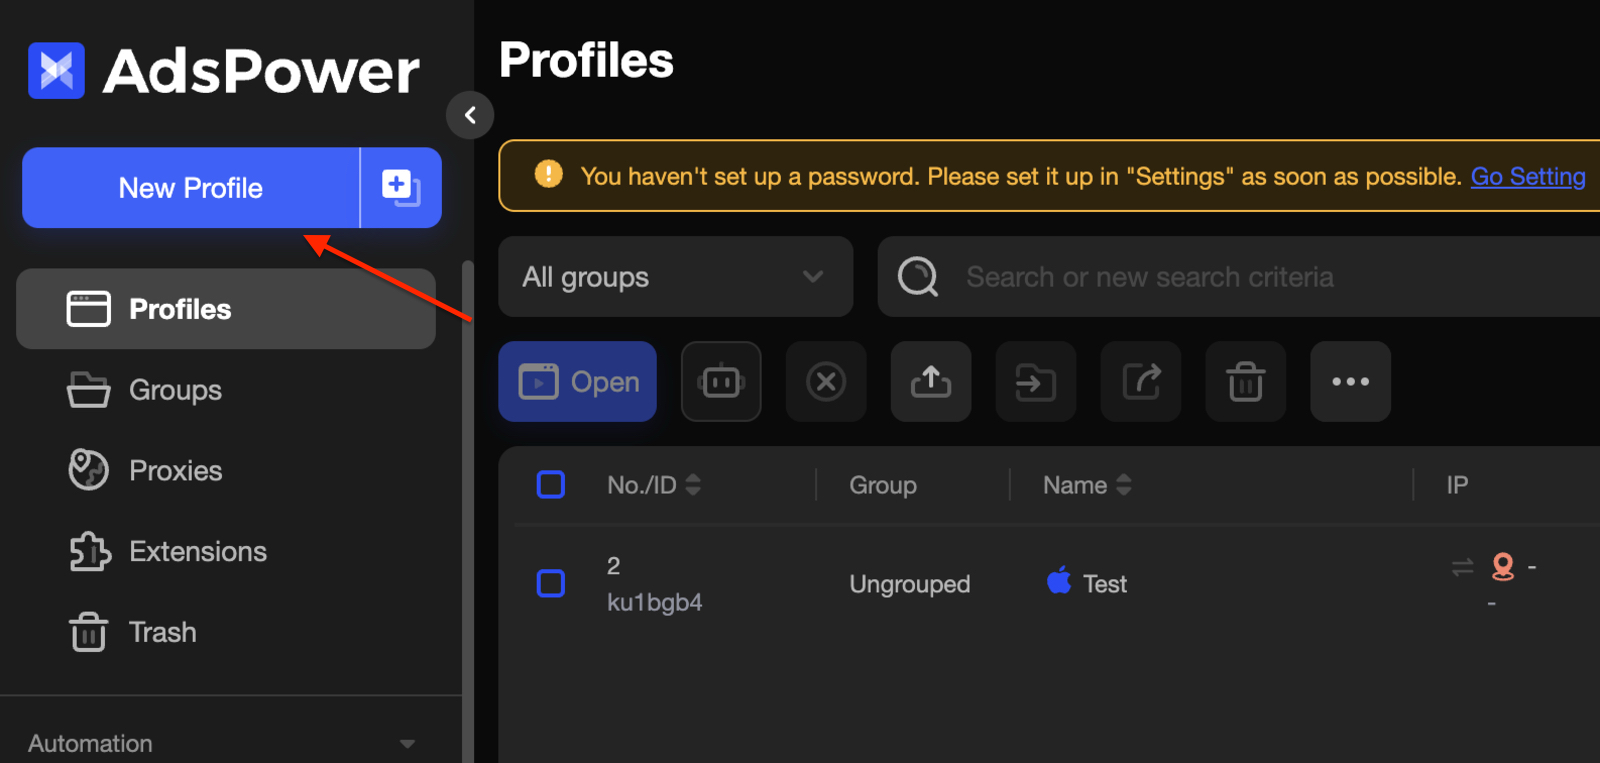Click the New Profile button
The width and height of the screenshot is (1600, 763).
click(x=191, y=188)
